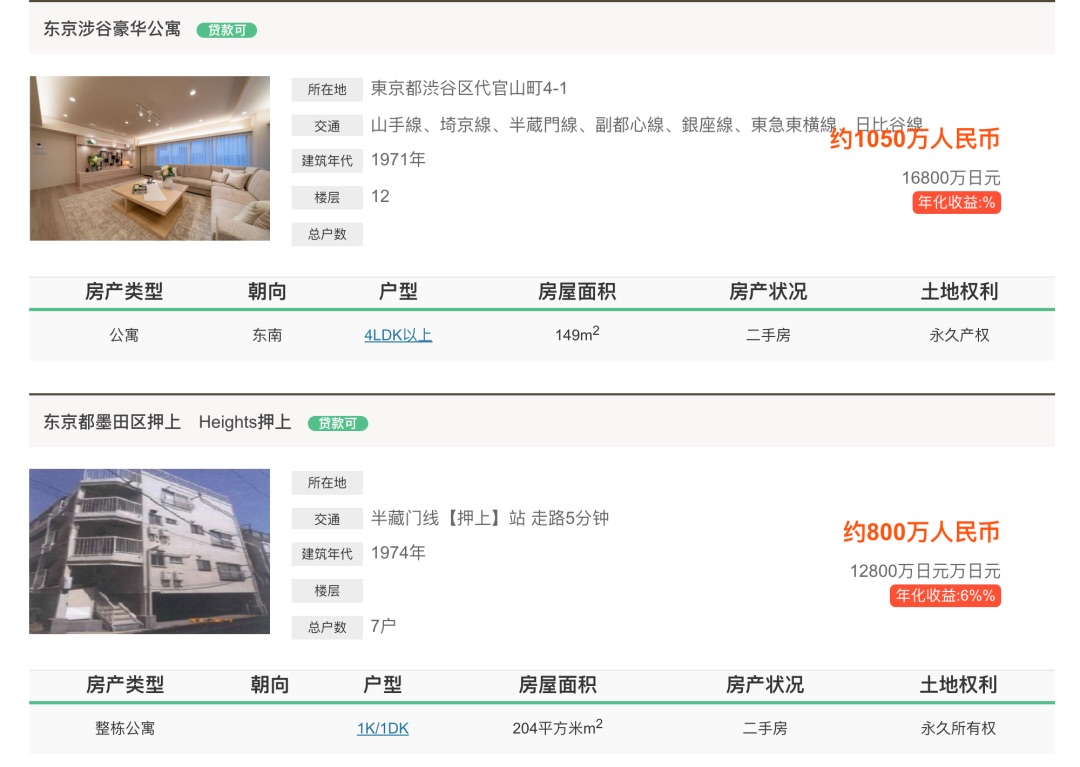Click the 总户数 label in the Shibuya listing
The image size is (1080, 767).
tap(327, 234)
